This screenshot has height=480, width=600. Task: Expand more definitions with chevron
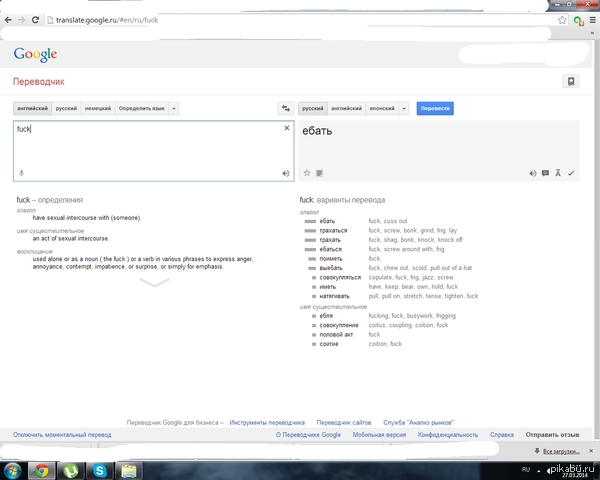point(155,282)
